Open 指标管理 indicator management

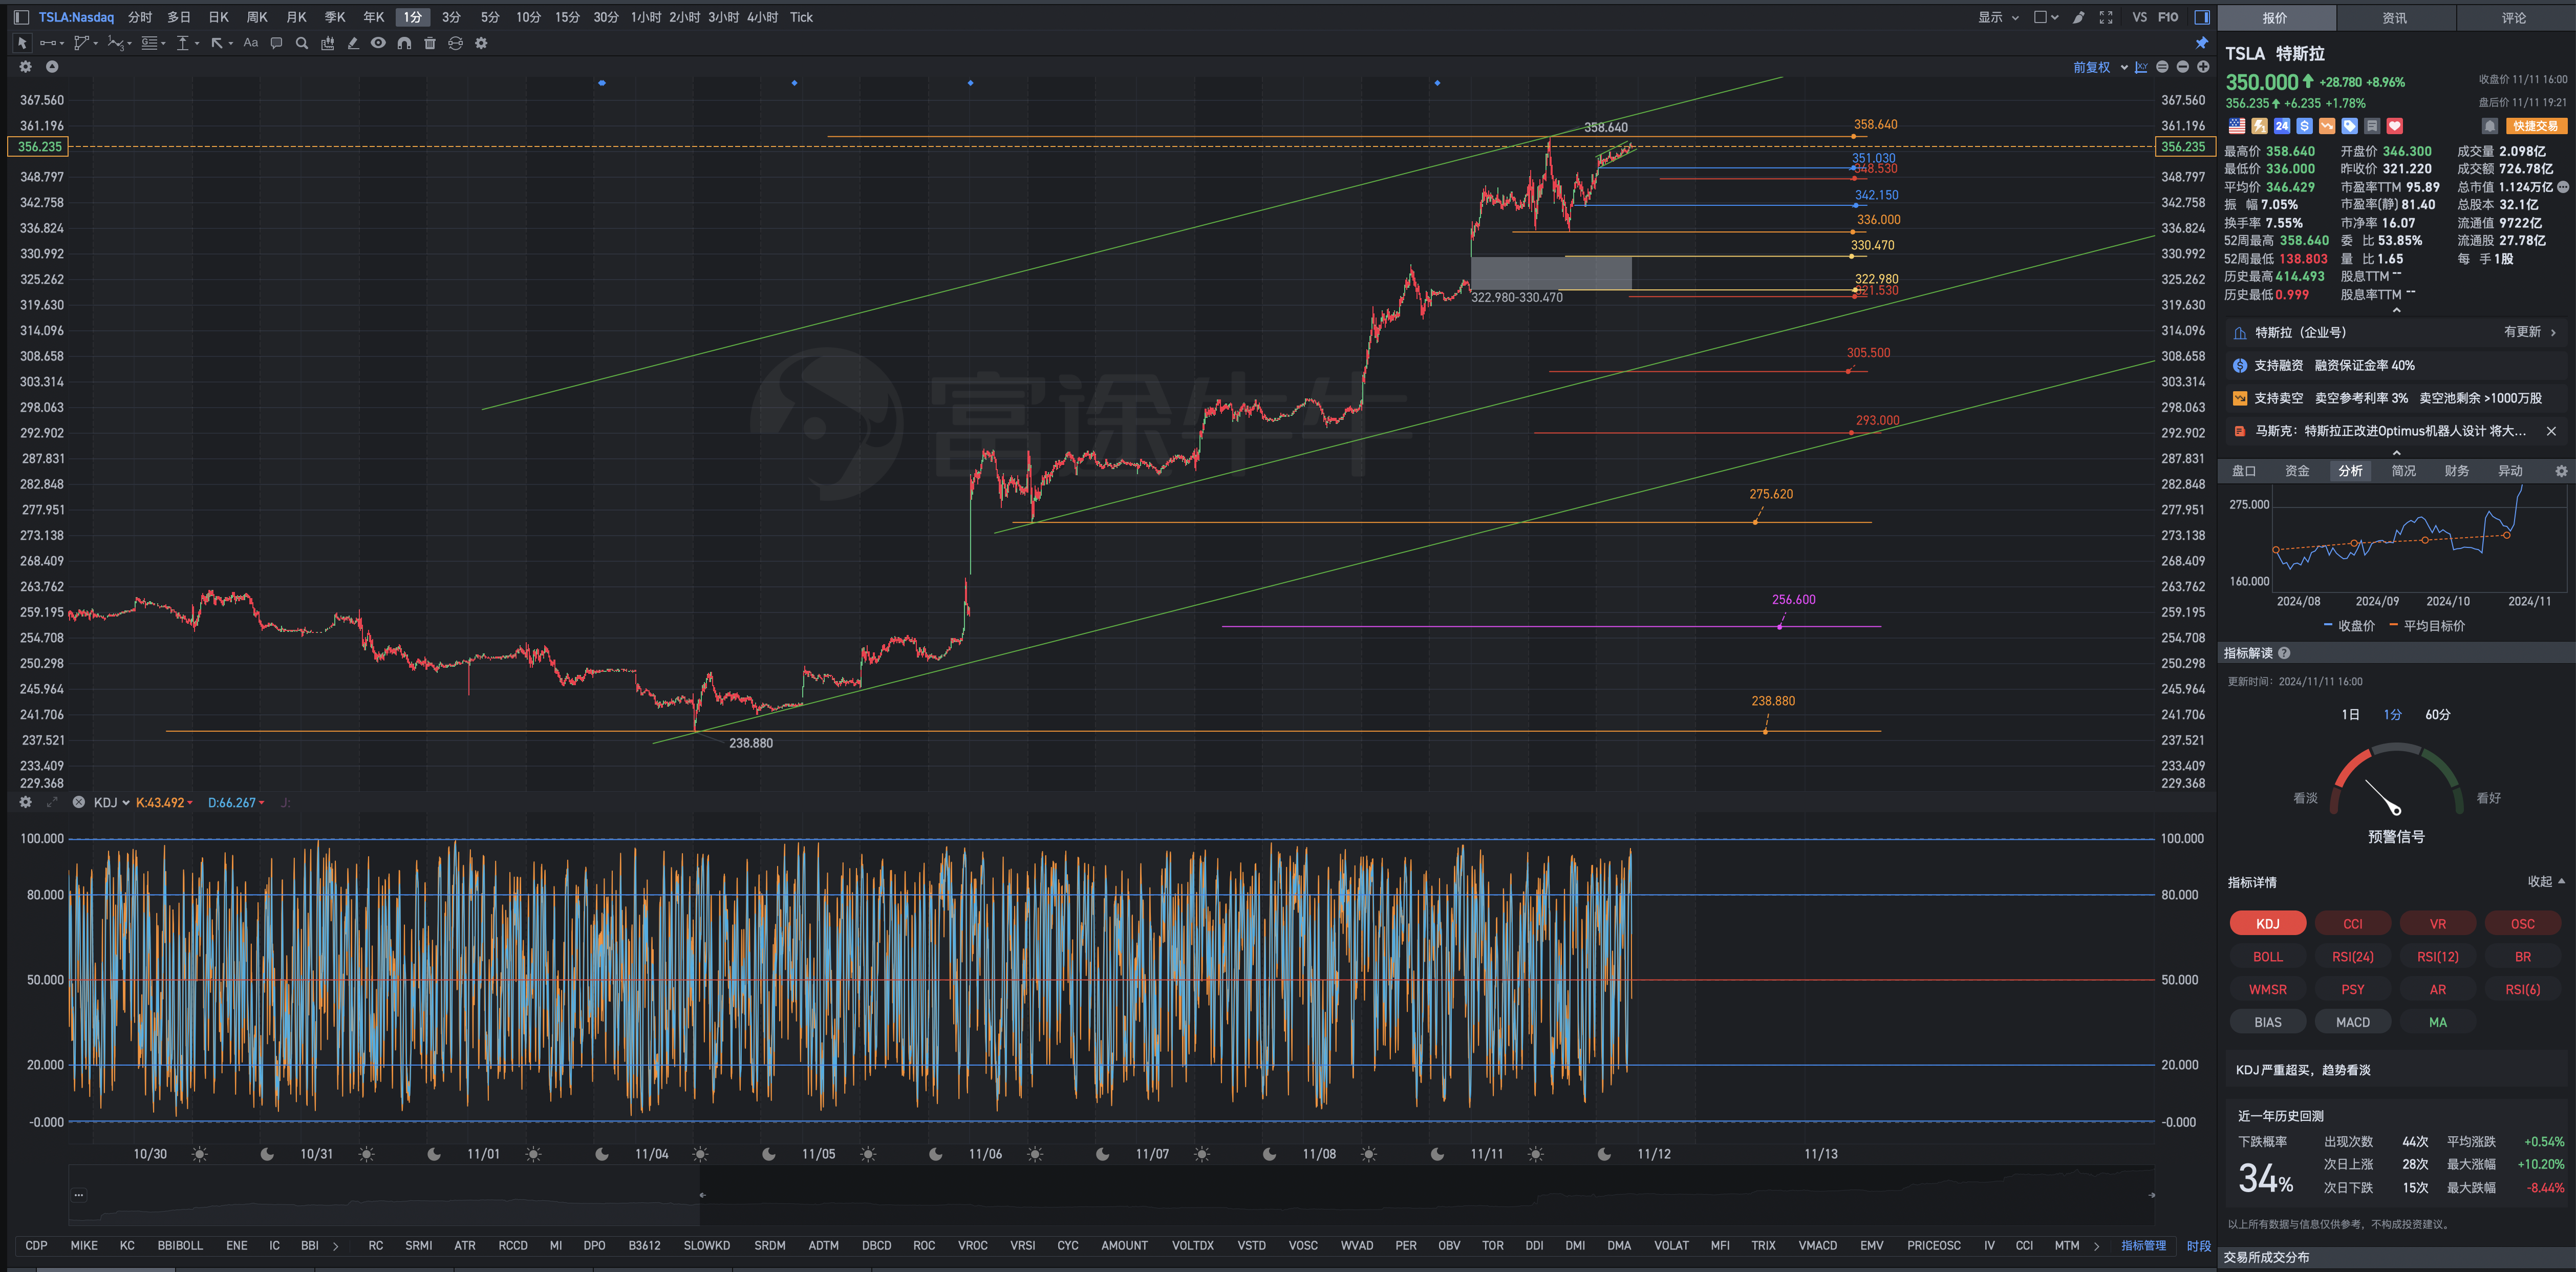(2143, 1246)
